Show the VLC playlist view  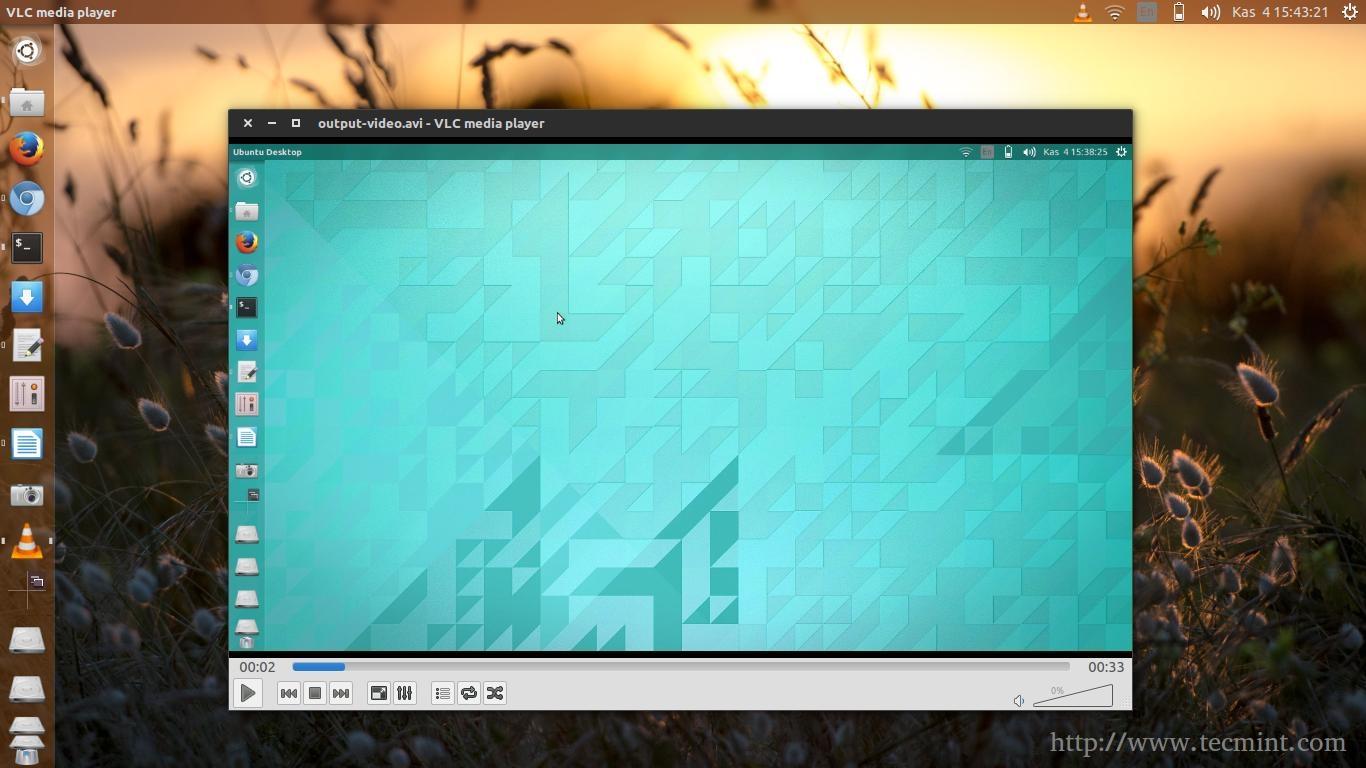(x=443, y=693)
